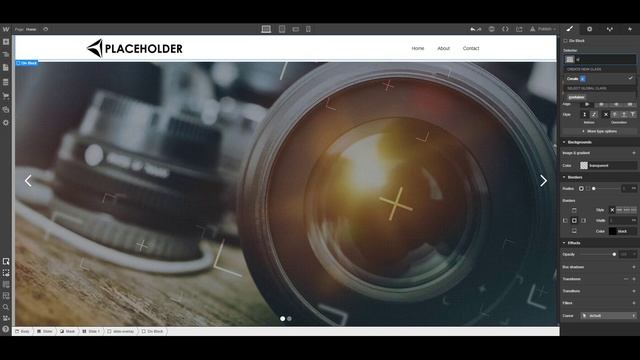Image resolution: width=640 pixels, height=360 pixels.
Task: Toggle the hide element edges icon in sidebar
Action: (x=6, y=273)
